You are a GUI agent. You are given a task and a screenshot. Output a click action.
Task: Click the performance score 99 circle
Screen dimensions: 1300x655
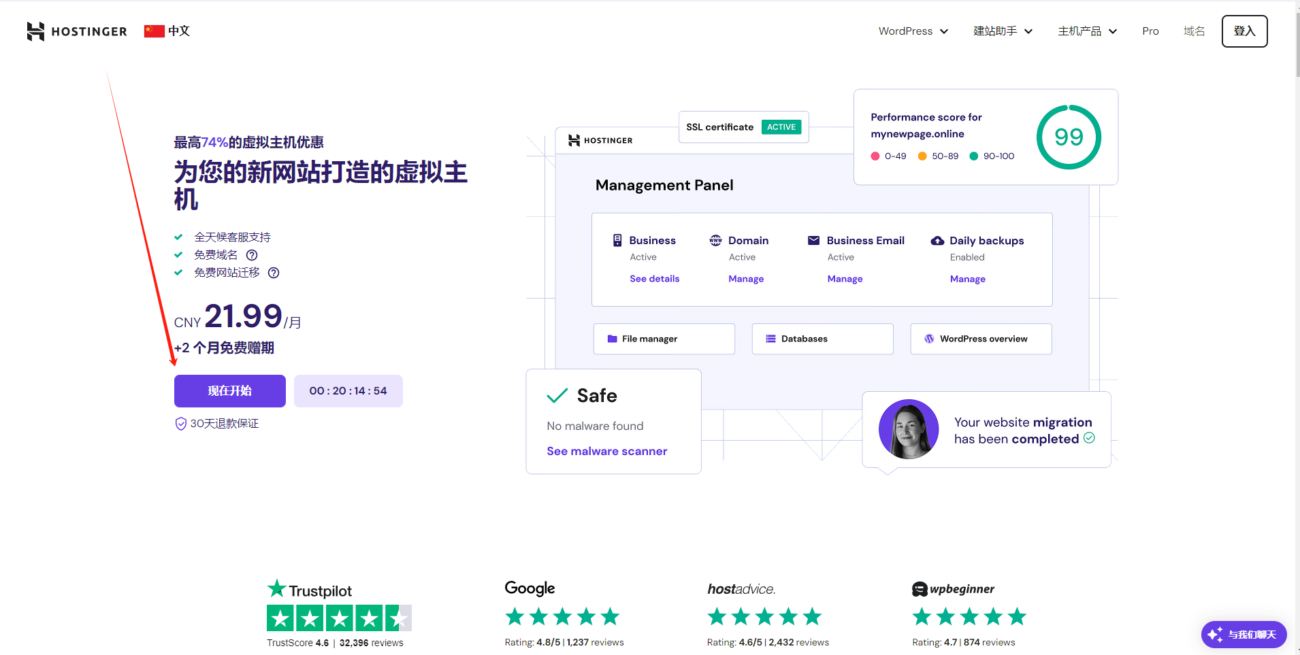1068,137
